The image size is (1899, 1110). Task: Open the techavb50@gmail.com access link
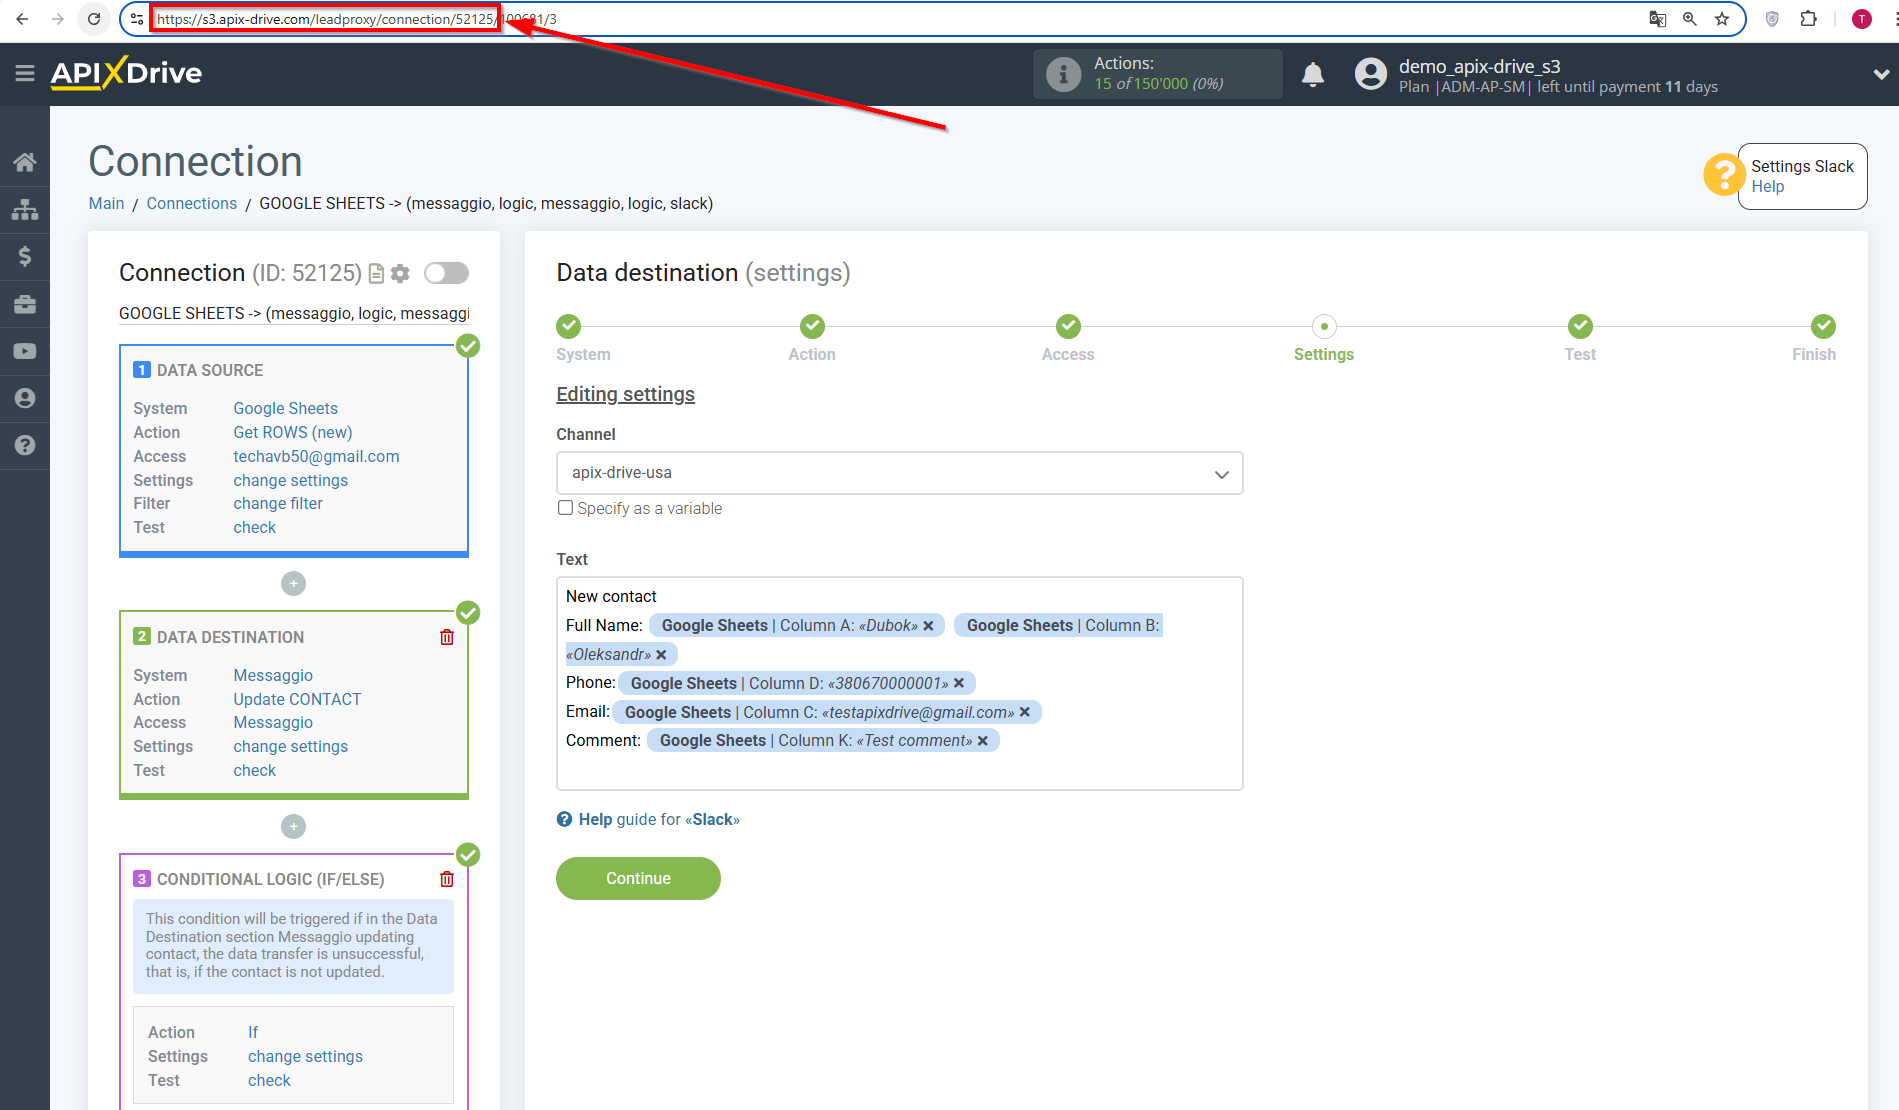[316, 456]
